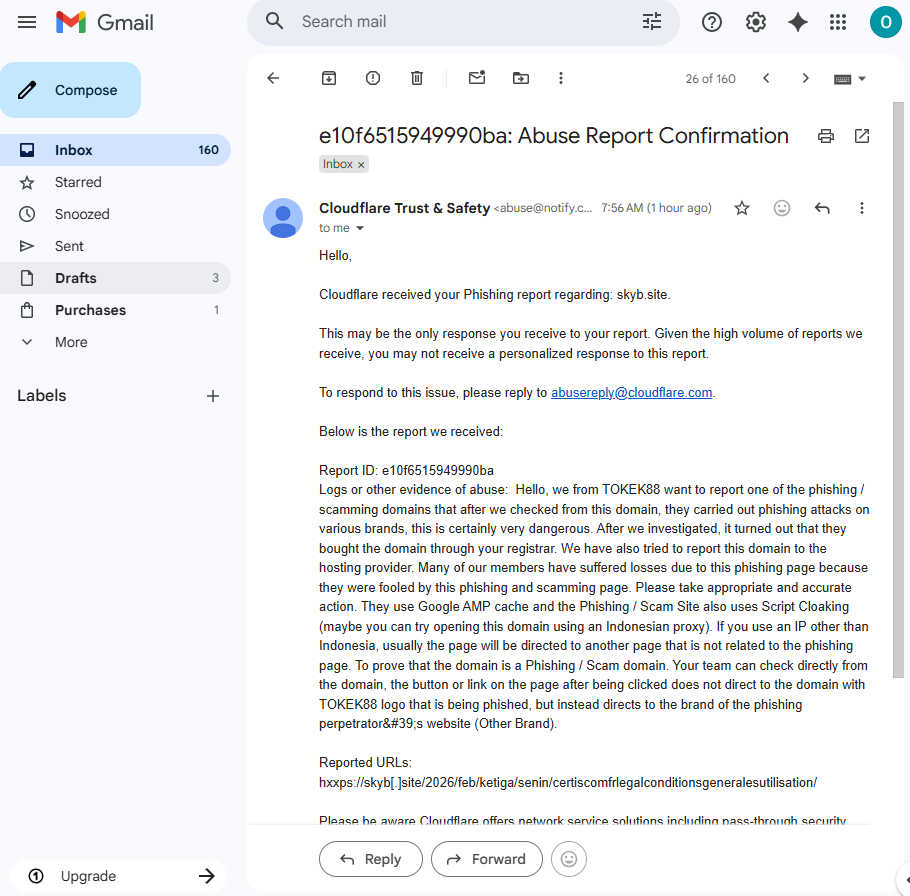Viewport: 910px width, 896px height.
Task: Click the search magnifier icon
Action: coord(275,21)
